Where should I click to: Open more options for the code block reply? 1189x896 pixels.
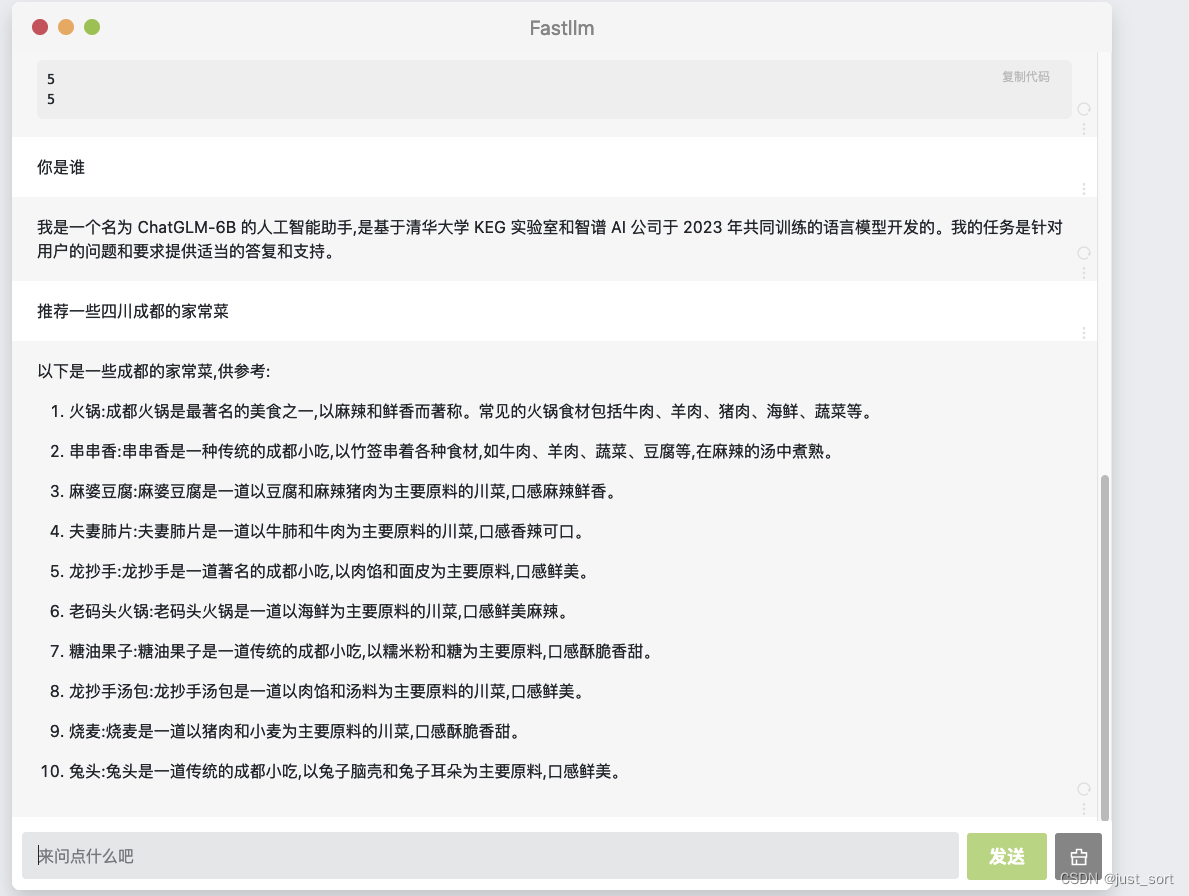(1084, 129)
